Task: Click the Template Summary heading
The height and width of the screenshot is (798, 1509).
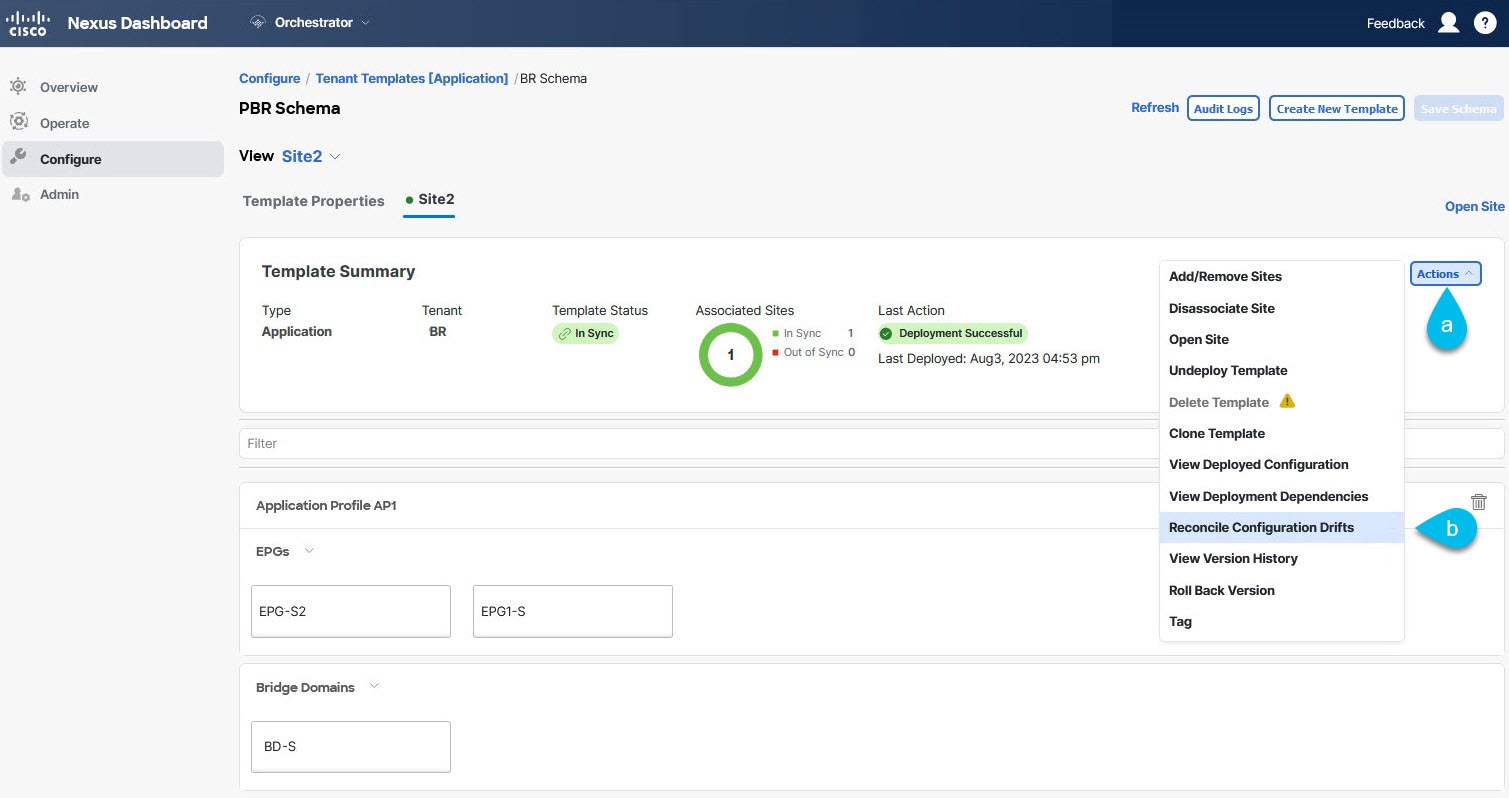Action: point(338,271)
